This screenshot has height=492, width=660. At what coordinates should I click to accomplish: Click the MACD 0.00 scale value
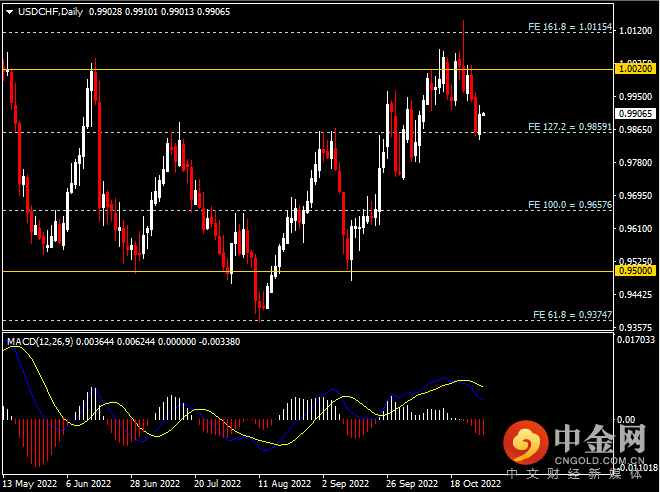click(626, 420)
